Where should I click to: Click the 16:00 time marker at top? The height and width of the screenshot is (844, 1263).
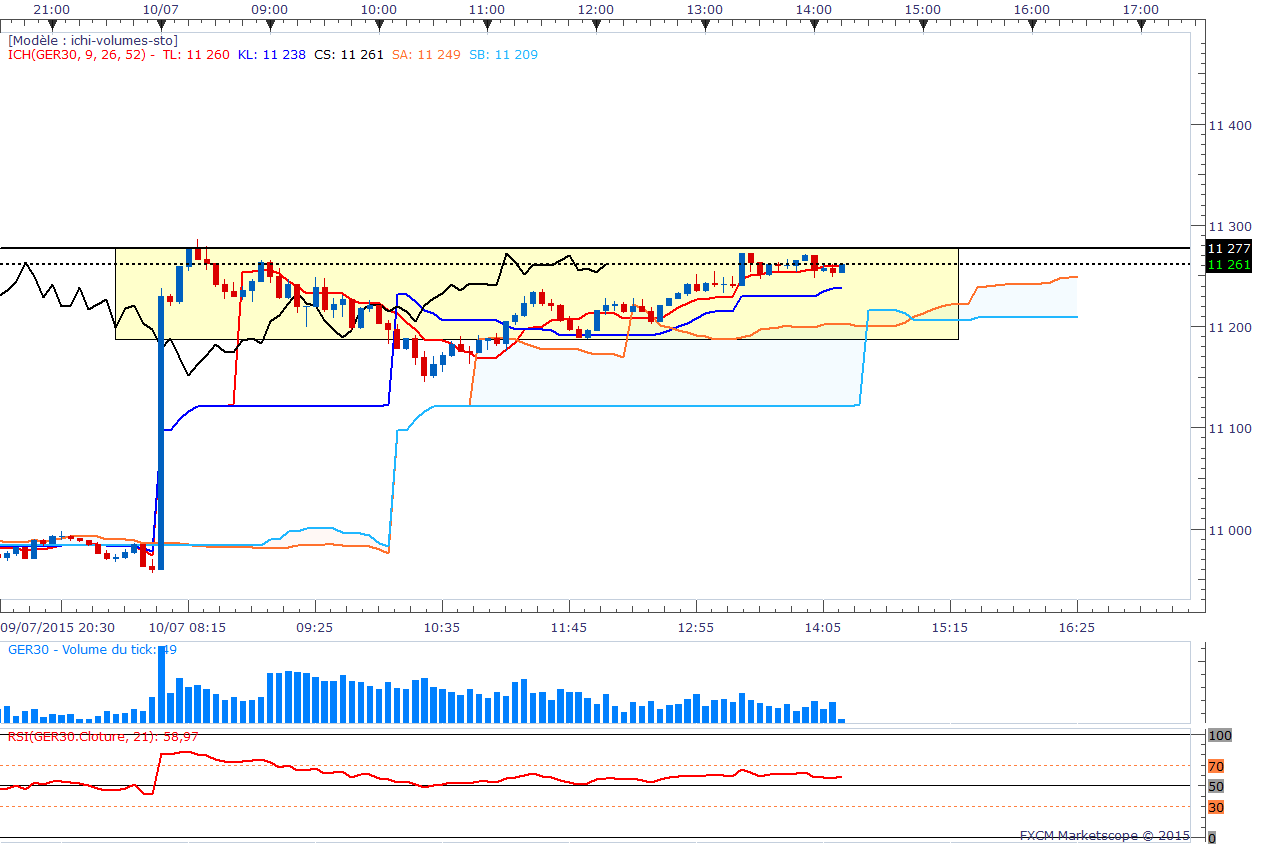point(1032,9)
